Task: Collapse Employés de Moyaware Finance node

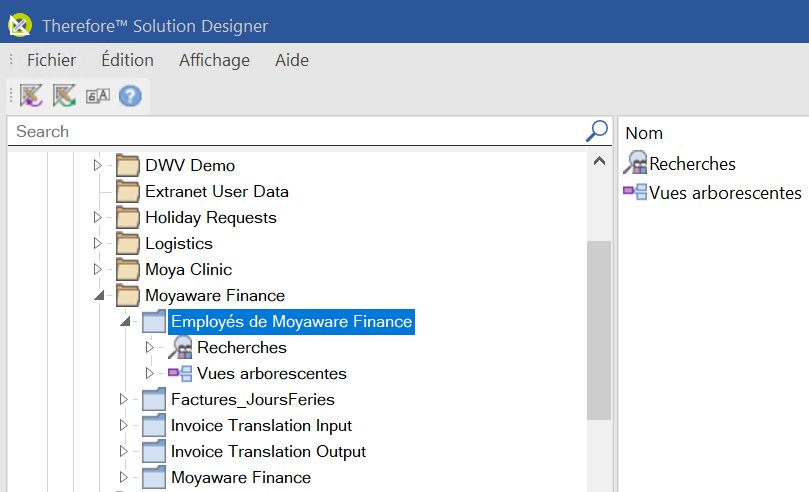Action: click(x=125, y=322)
